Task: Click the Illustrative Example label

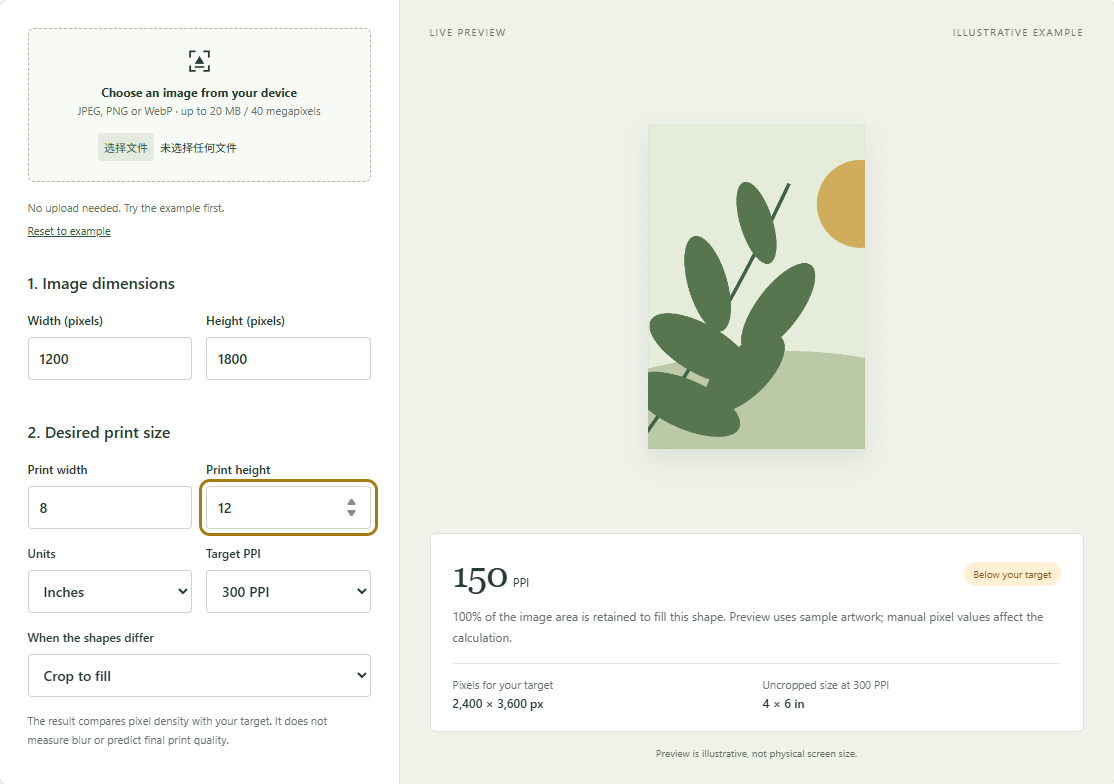Action: pos(1017,33)
